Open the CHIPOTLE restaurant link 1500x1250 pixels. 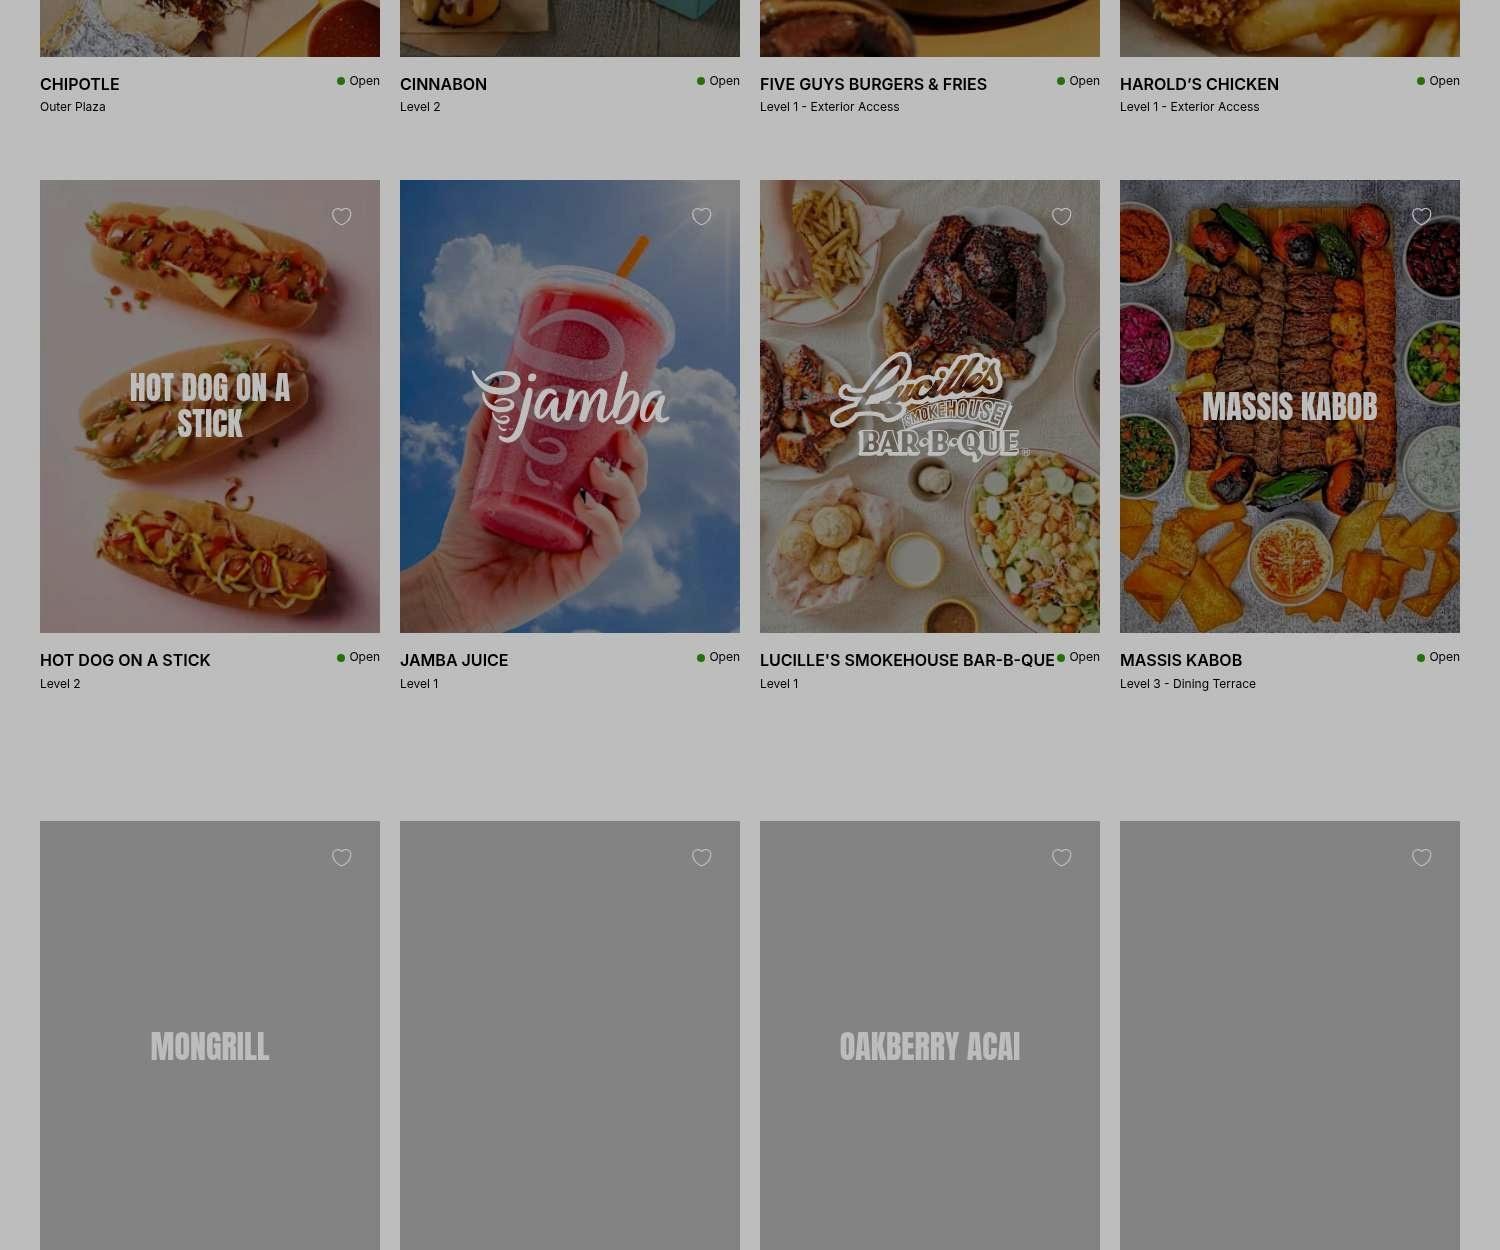click(80, 84)
